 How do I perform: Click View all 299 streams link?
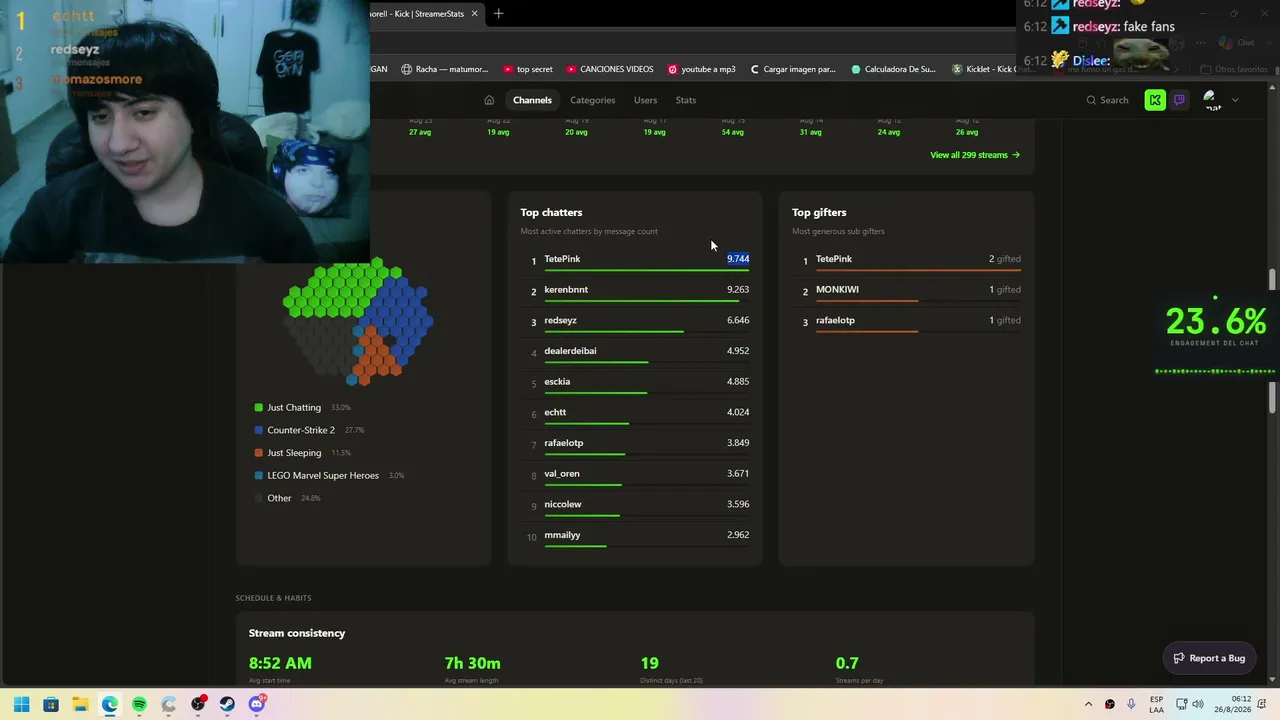(975, 155)
